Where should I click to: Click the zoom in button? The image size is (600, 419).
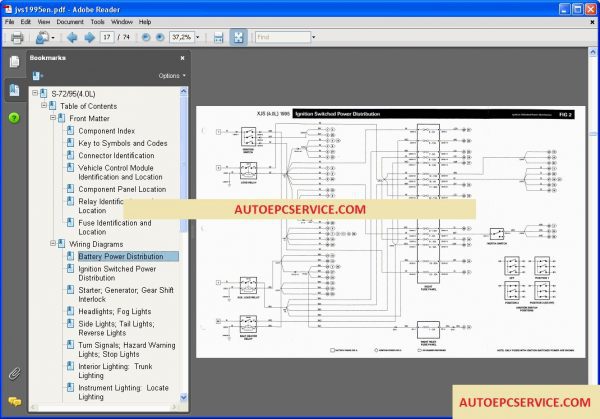160,37
